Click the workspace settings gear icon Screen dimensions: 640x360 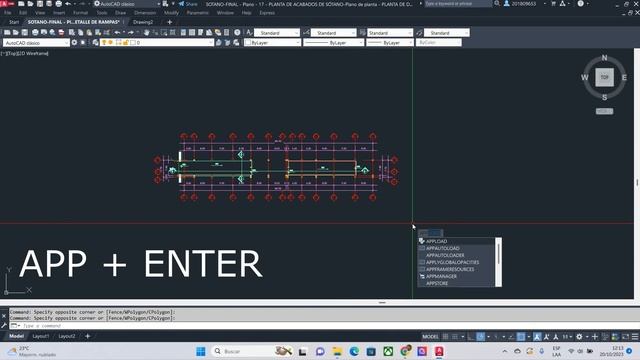click(74, 42)
